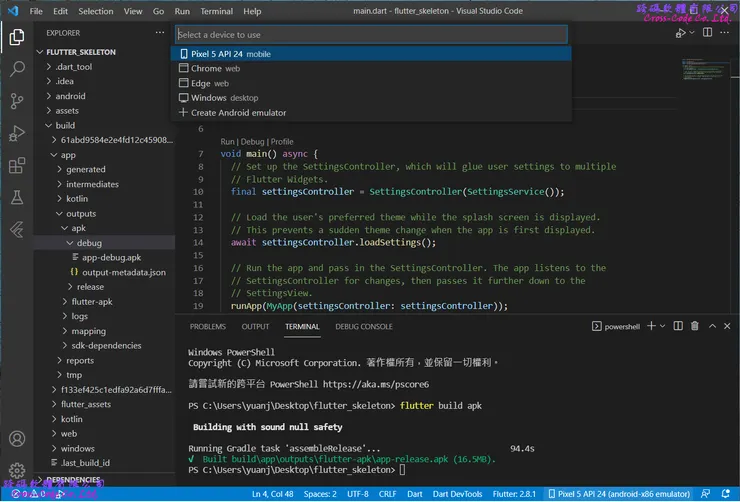
Task: Expand the .dart_tool folder
Action: click(x=75, y=67)
